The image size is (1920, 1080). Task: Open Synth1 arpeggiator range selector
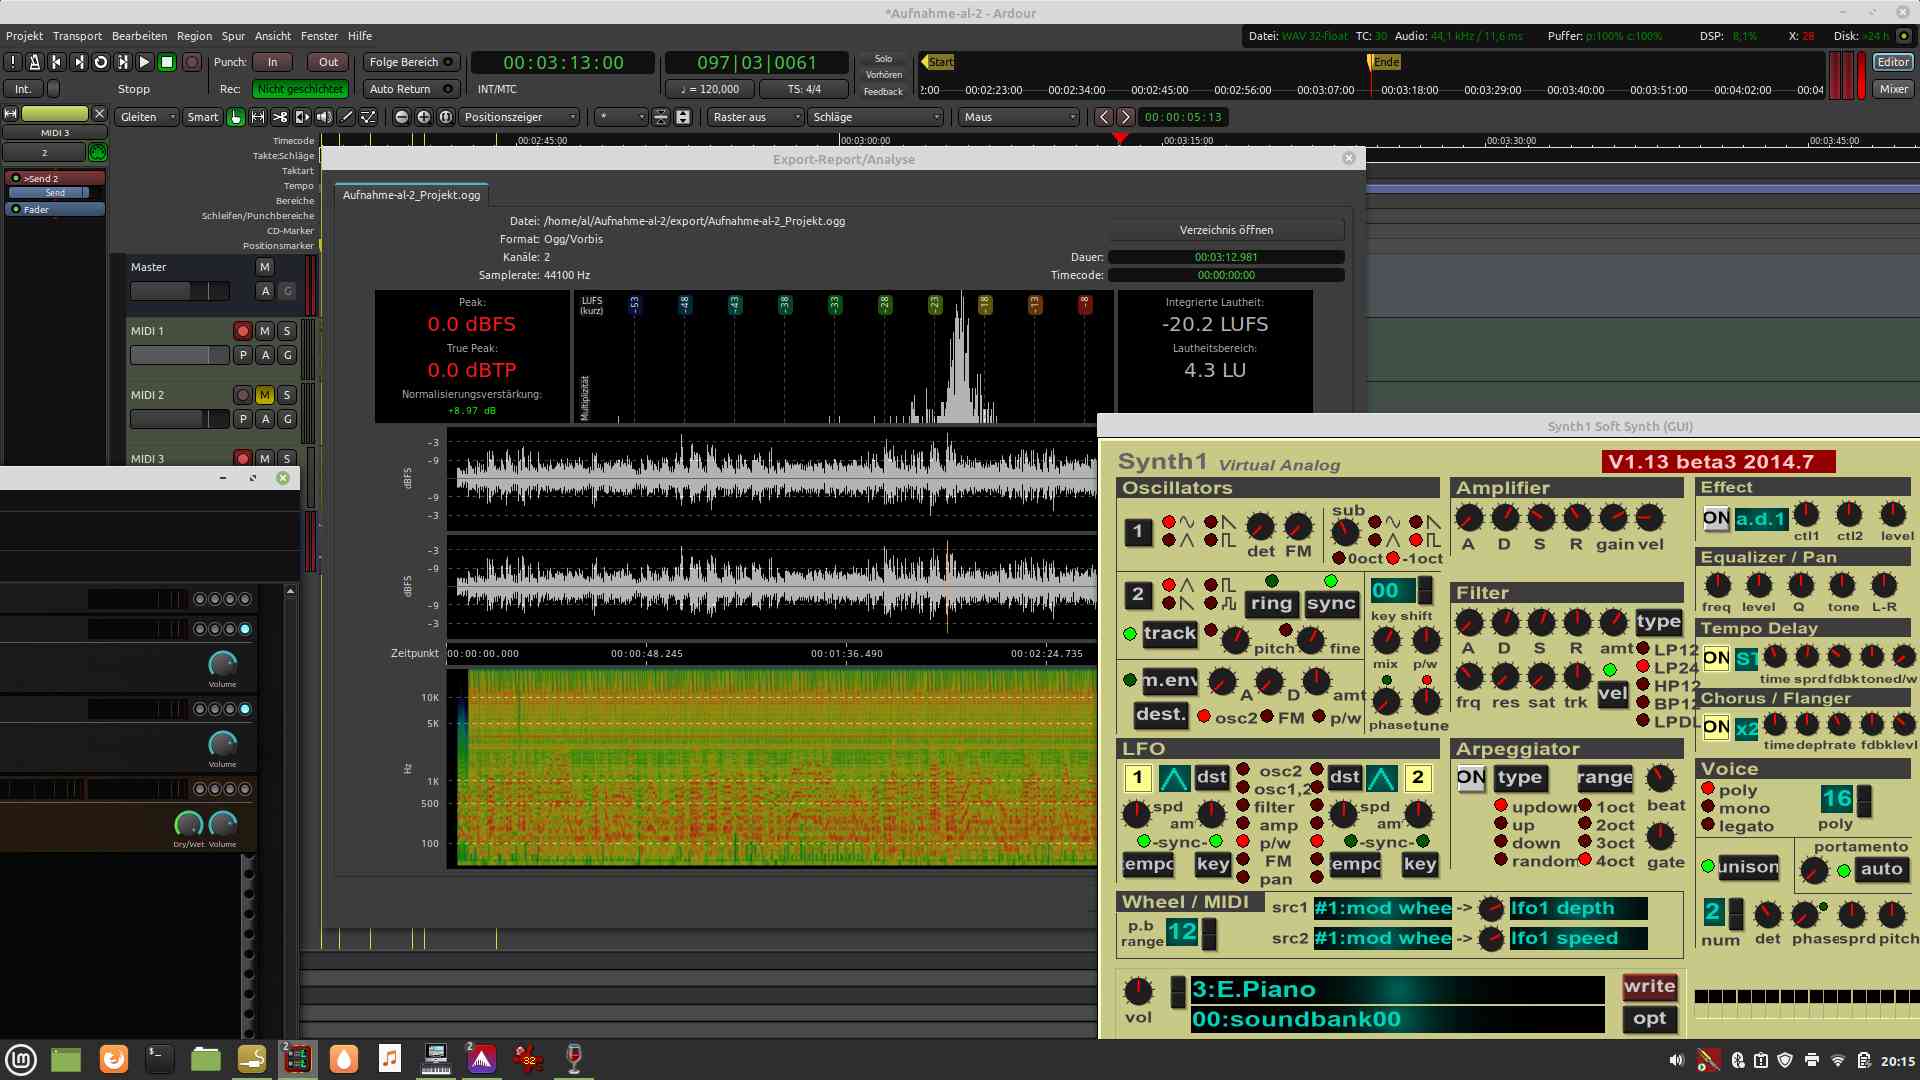[1605, 778]
